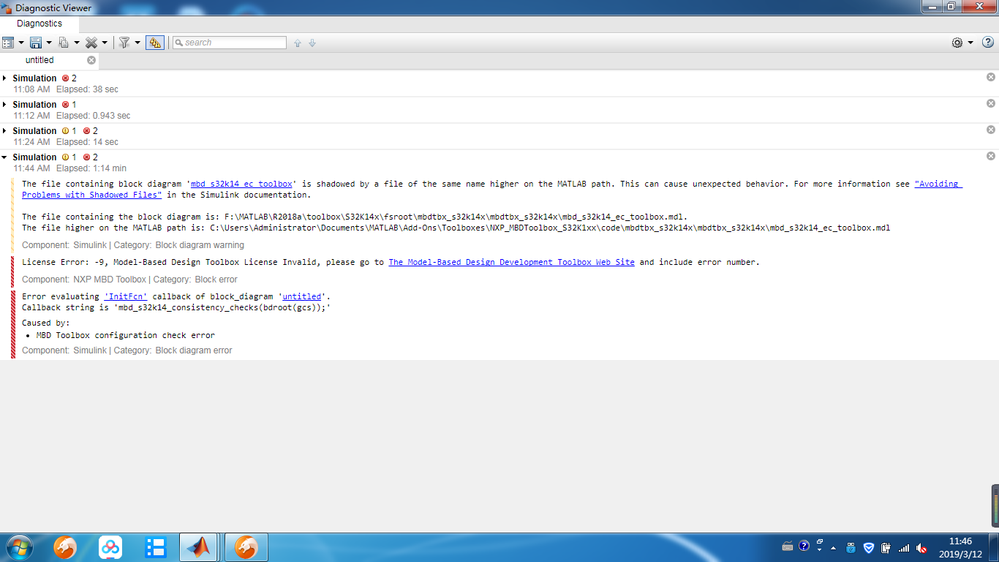The image size is (999, 562).
Task: Click the warning icon of the 11:44 AM Simulation
Action: (x=65, y=157)
